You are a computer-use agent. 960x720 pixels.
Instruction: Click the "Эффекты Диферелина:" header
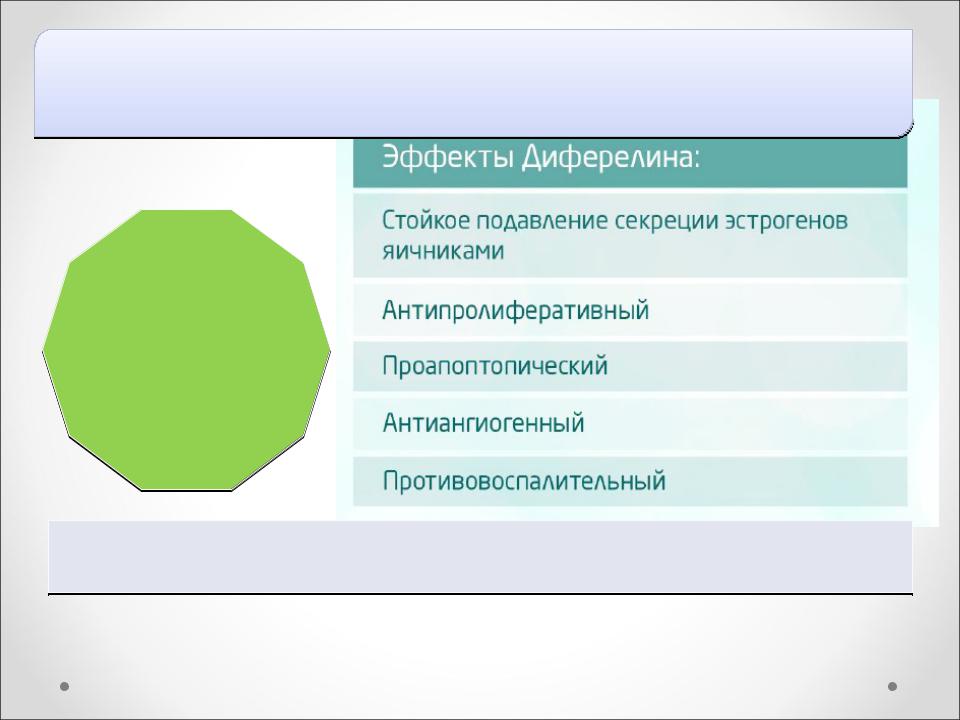coord(630,163)
